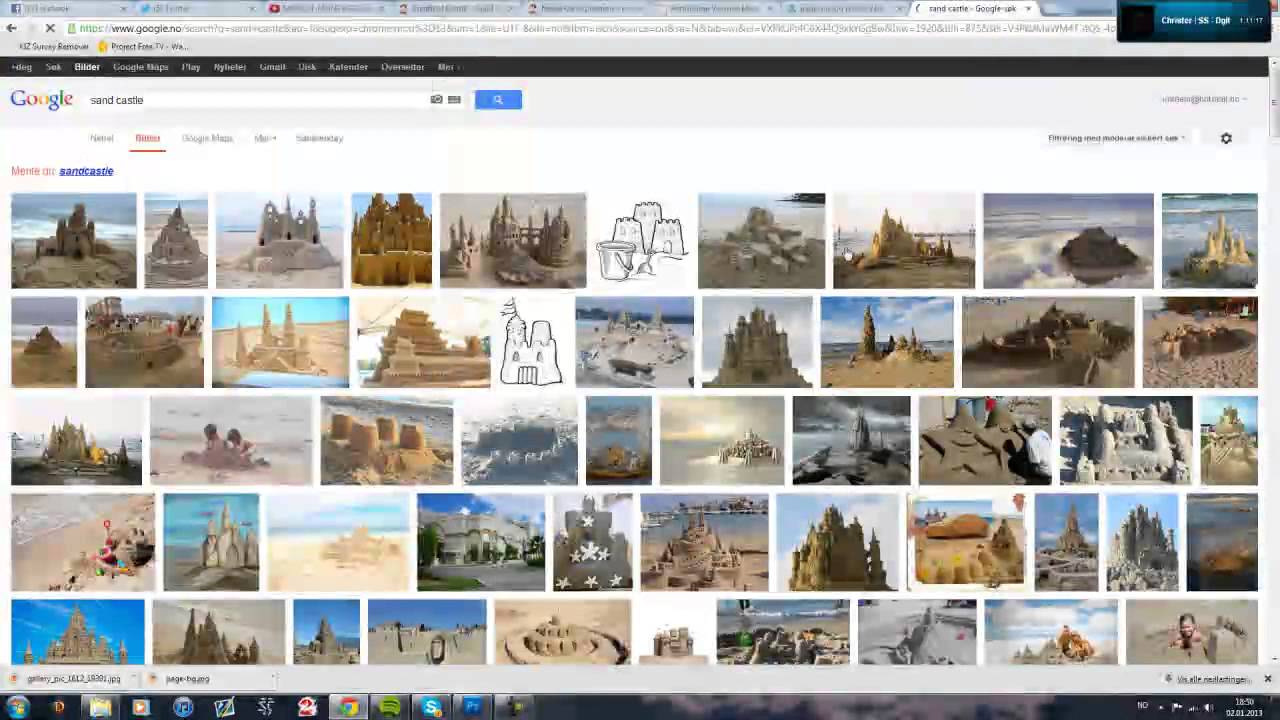Image resolution: width=1280 pixels, height=720 pixels.
Task: Expand Mer dropdown under search box
Action: [x=265, y=138]
